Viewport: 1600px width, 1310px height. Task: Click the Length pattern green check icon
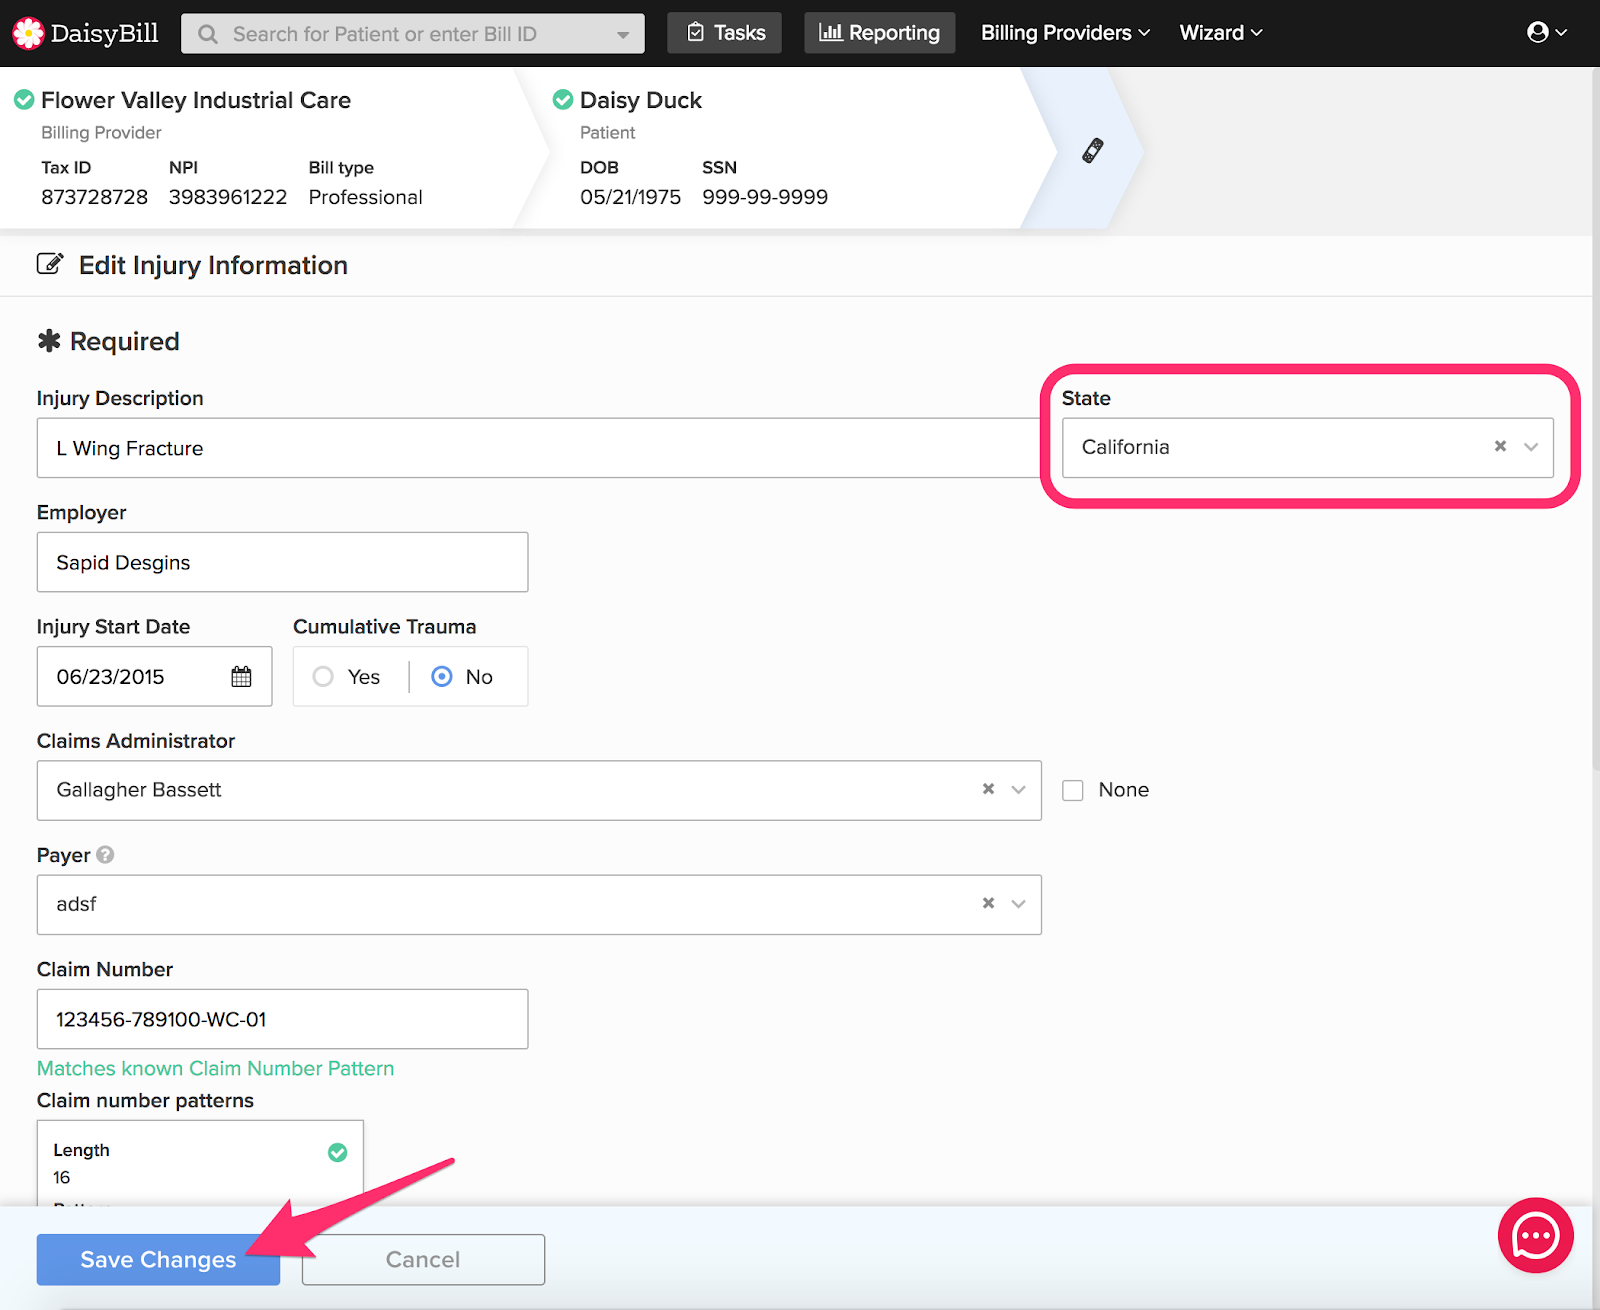click(x=338, y=1152)
